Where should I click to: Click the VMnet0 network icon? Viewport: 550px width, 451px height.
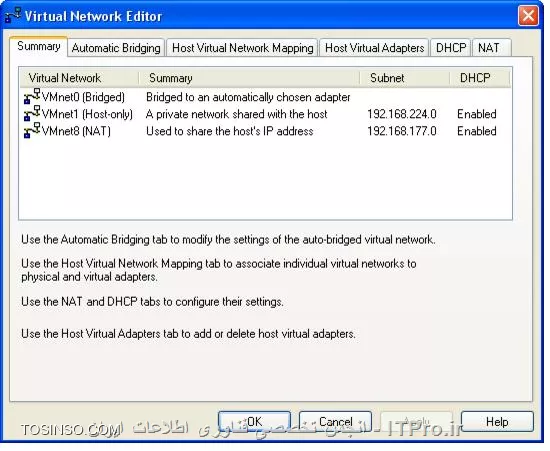[x=32, y=96]
